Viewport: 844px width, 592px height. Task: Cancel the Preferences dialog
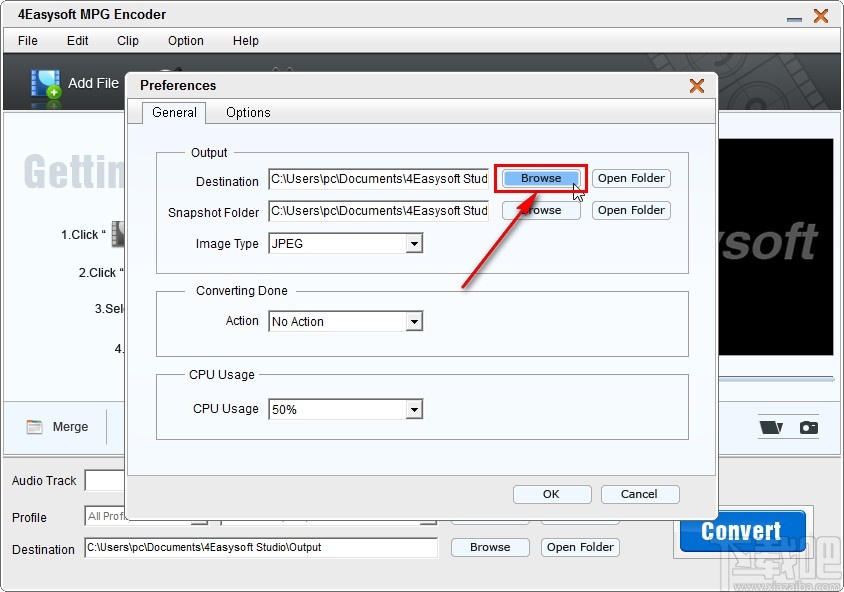pos(639,494)
